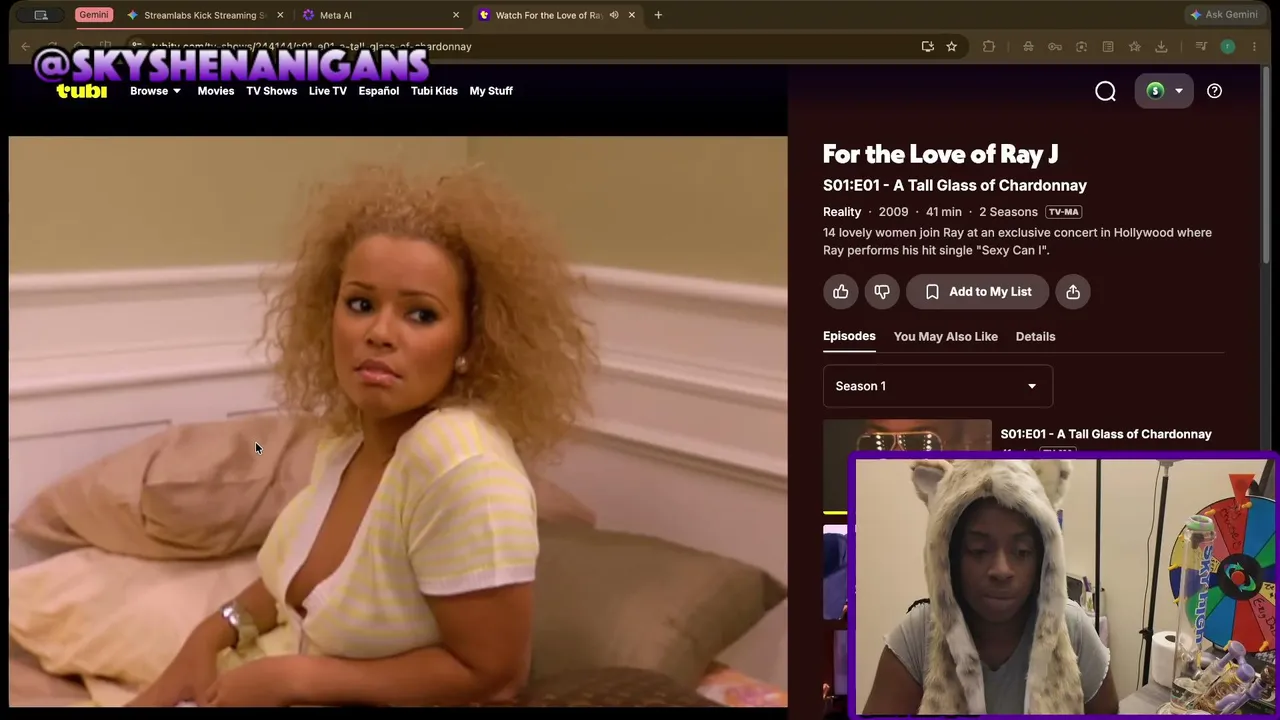Screen dimensions: 1280x720
Task: Expand the Browse dropdown menu
Action: [x=155, y=91]
